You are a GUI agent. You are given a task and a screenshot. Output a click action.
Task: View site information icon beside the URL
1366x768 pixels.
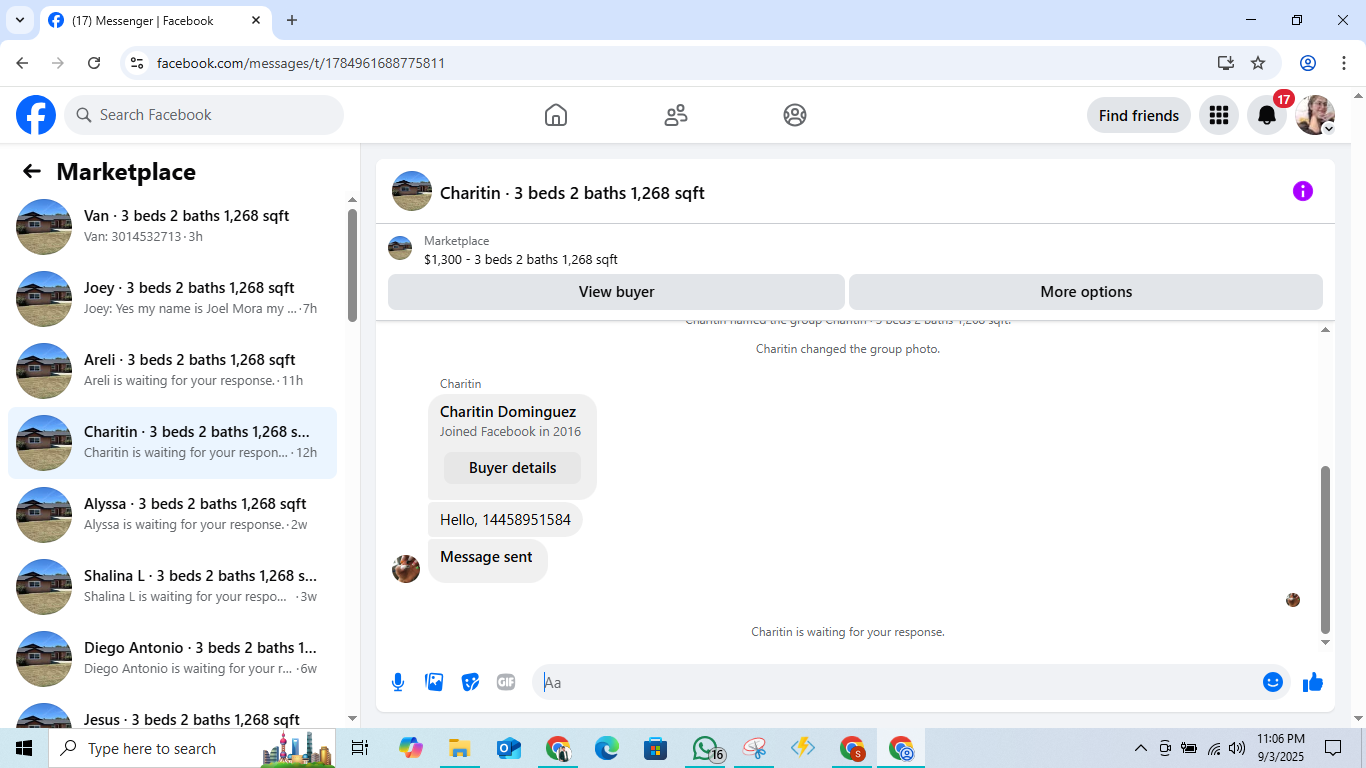pyautogui.click(x=137, y=63)
